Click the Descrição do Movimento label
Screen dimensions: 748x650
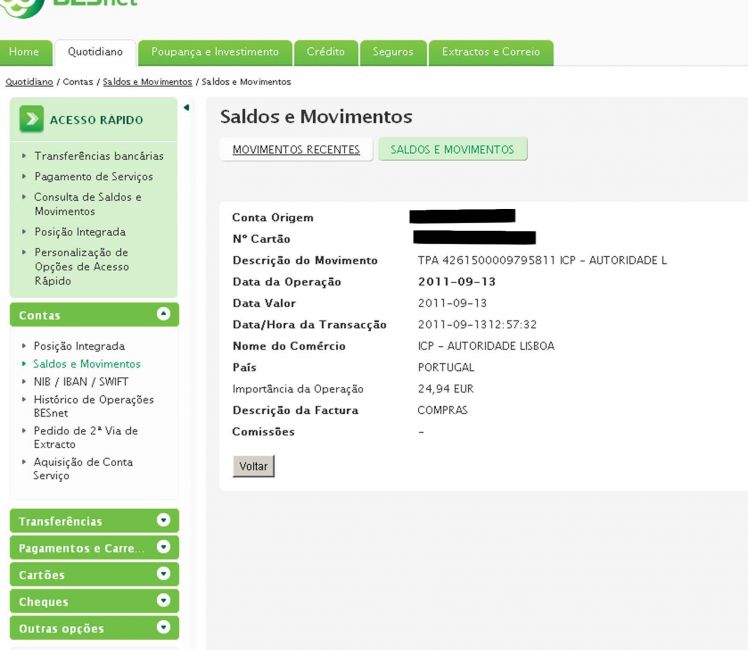point(305,260)
